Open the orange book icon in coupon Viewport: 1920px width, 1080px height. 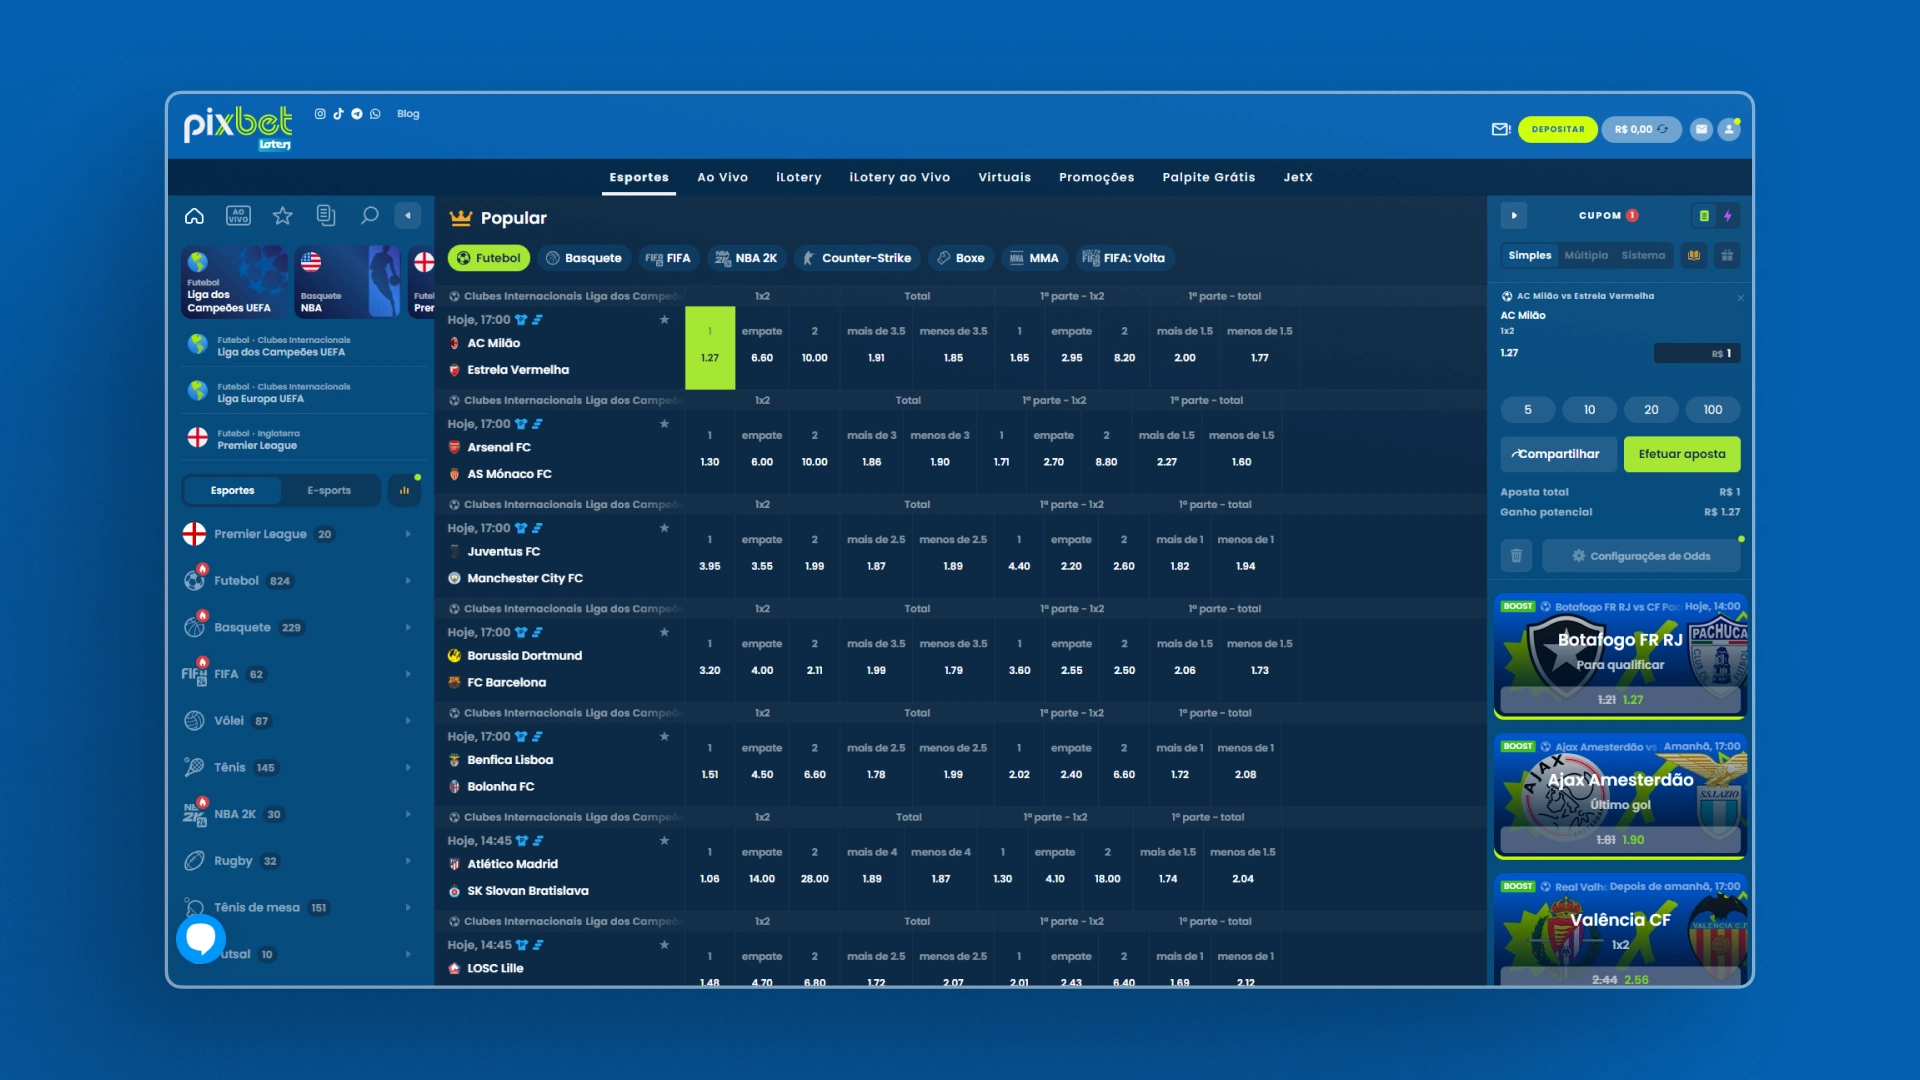[1694, 256]
